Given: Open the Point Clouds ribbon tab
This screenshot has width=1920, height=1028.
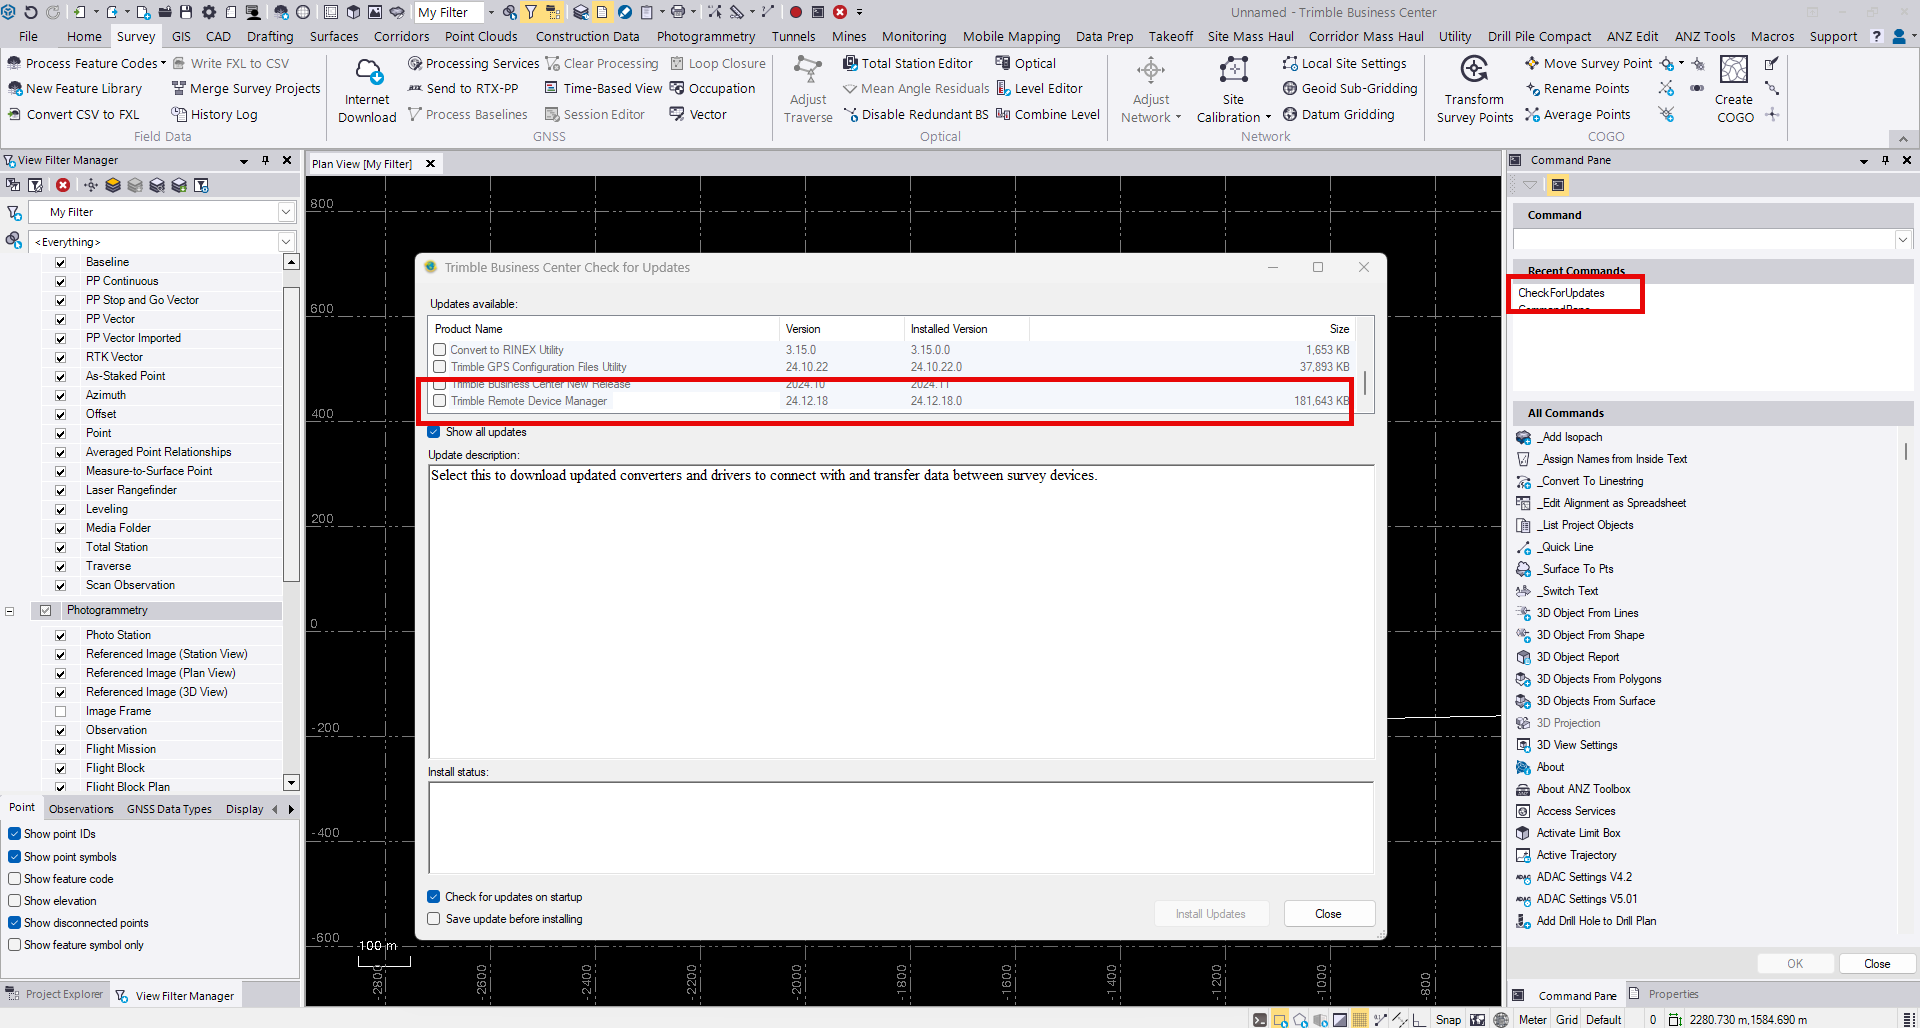Looking at the screenshot, I should tap(481, 37).
